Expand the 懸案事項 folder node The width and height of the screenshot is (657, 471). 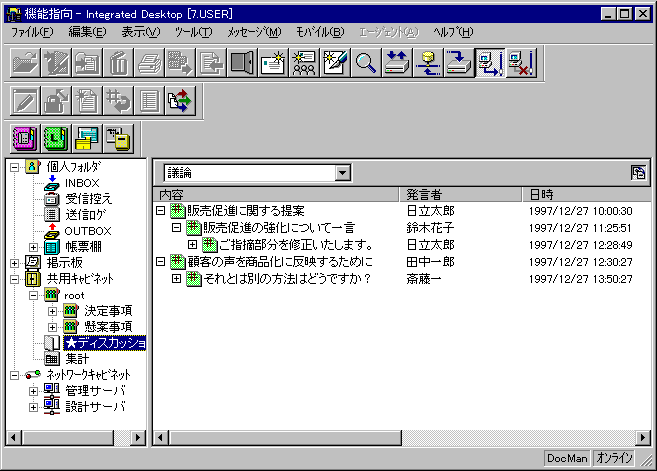(52, 327)
